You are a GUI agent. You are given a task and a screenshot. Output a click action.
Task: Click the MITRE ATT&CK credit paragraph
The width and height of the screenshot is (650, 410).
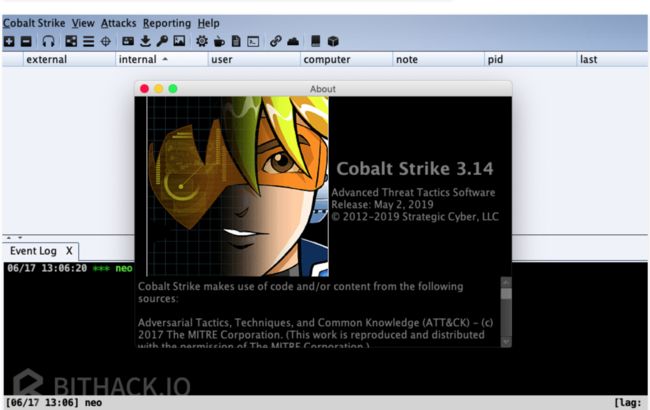(x=315, y=334)
